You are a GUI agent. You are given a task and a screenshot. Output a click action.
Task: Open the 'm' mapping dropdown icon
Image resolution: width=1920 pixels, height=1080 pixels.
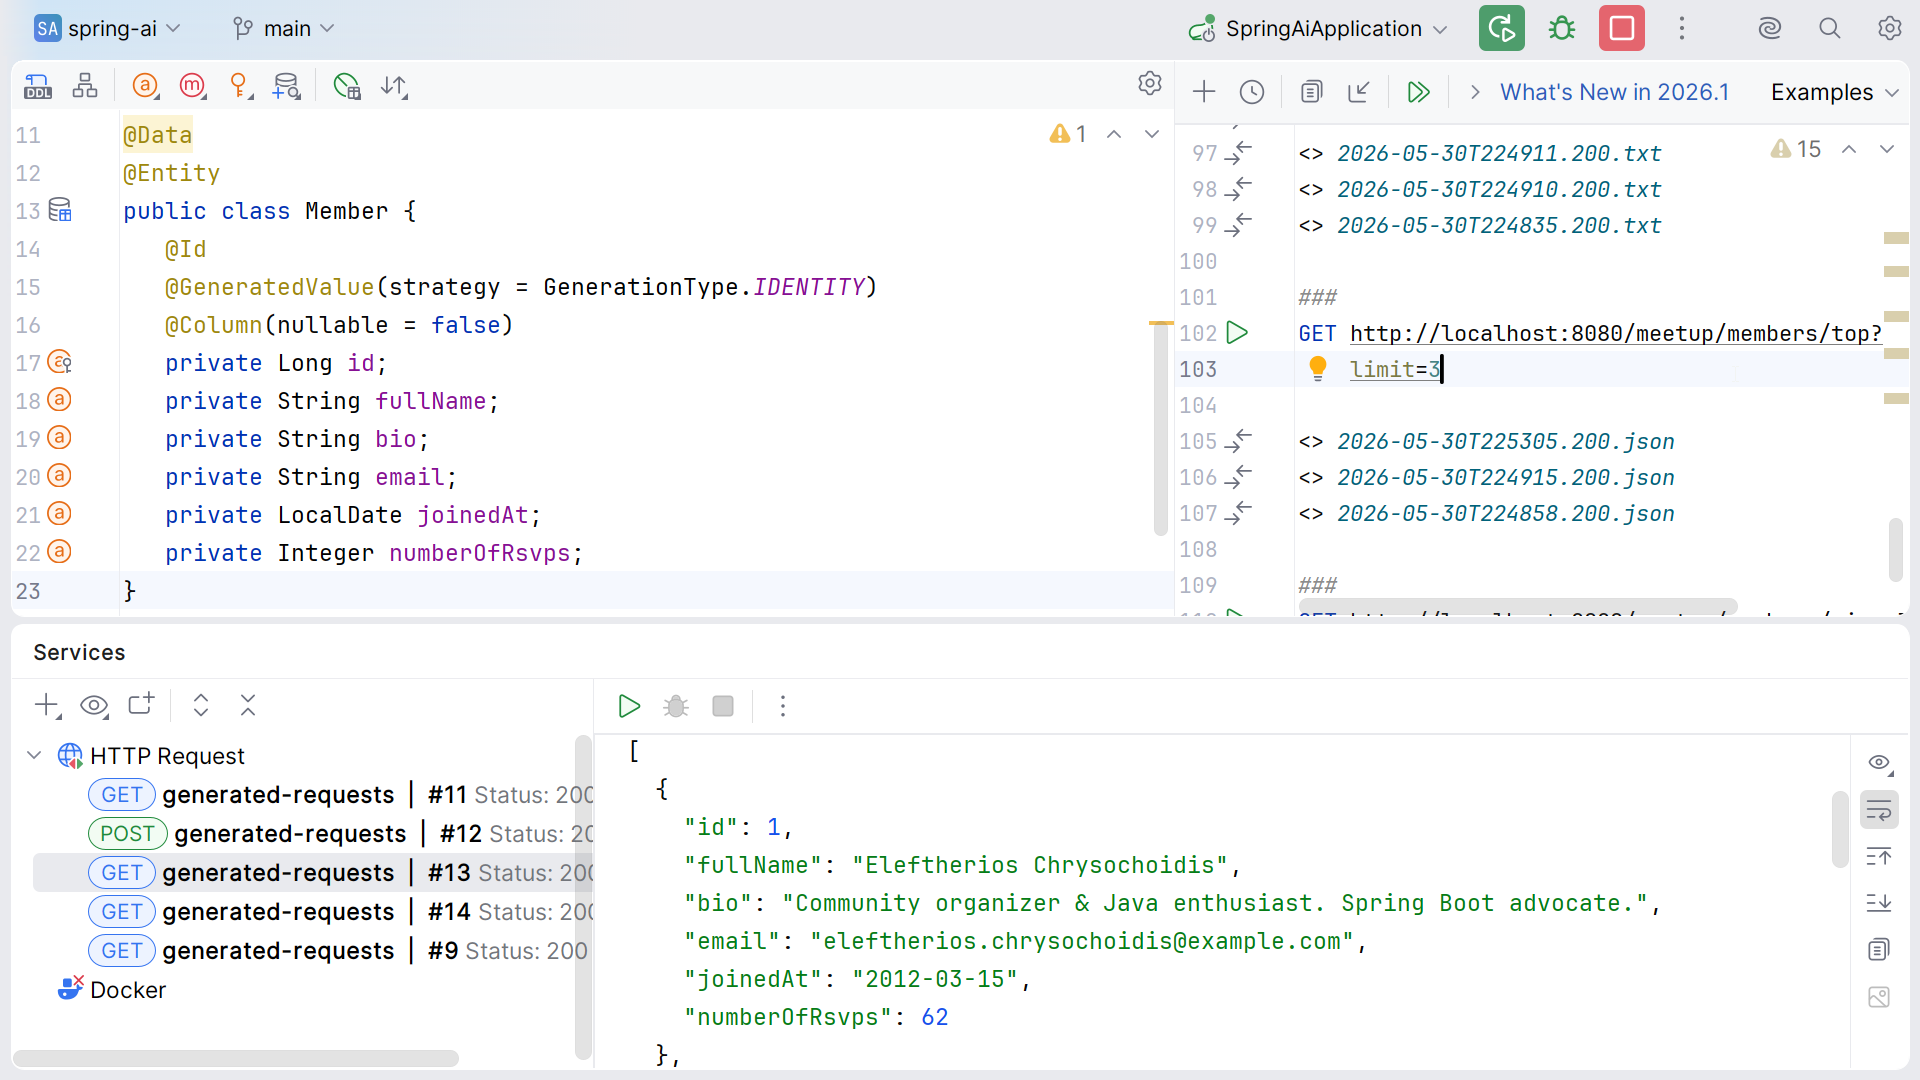coord(193,87)
